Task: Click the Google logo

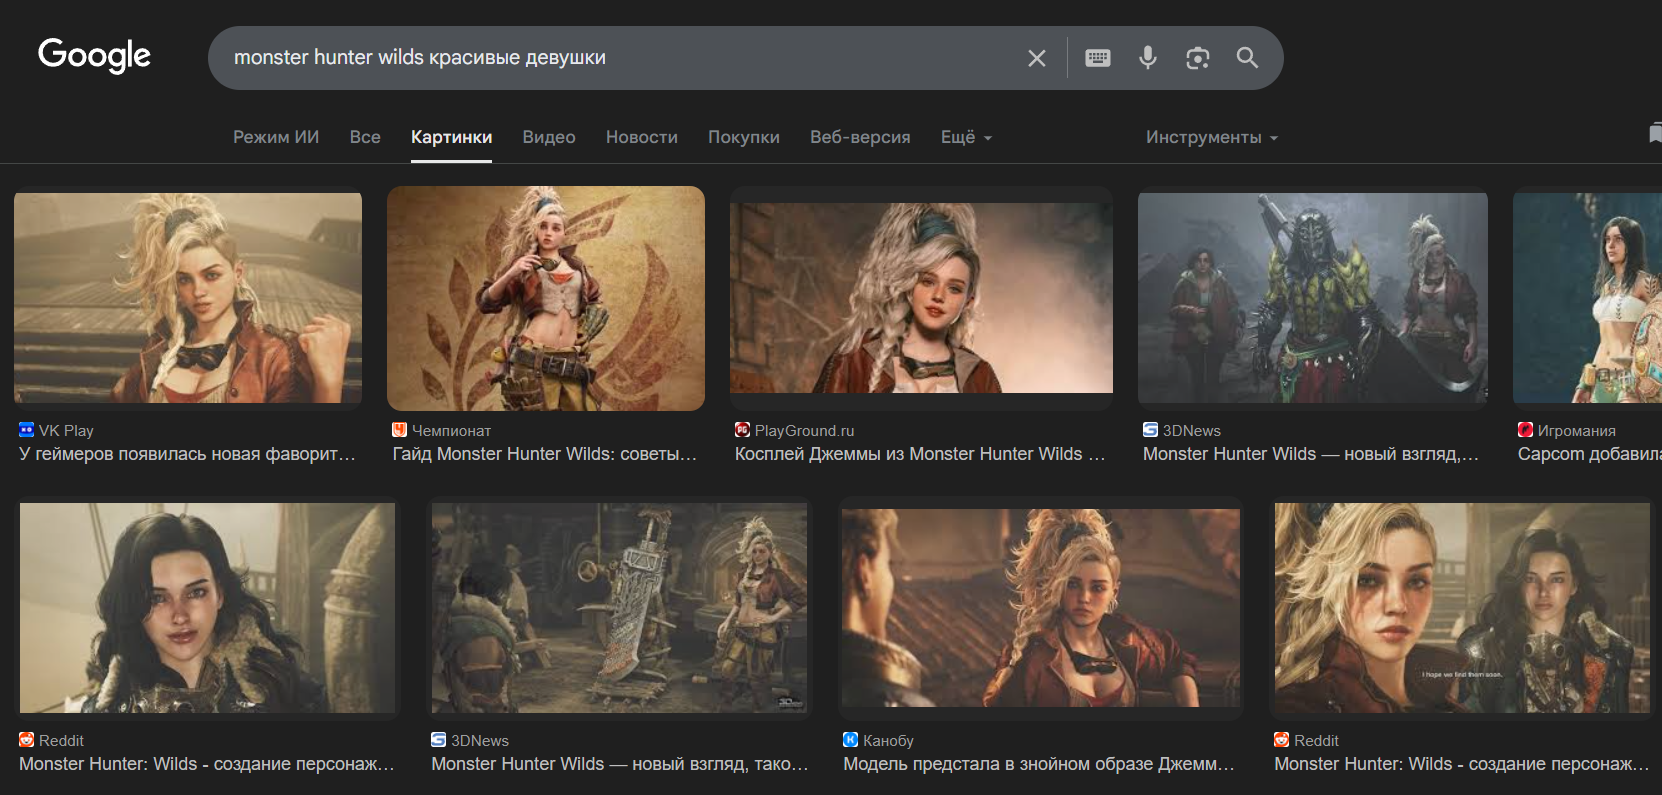Action: coord(94,56)
